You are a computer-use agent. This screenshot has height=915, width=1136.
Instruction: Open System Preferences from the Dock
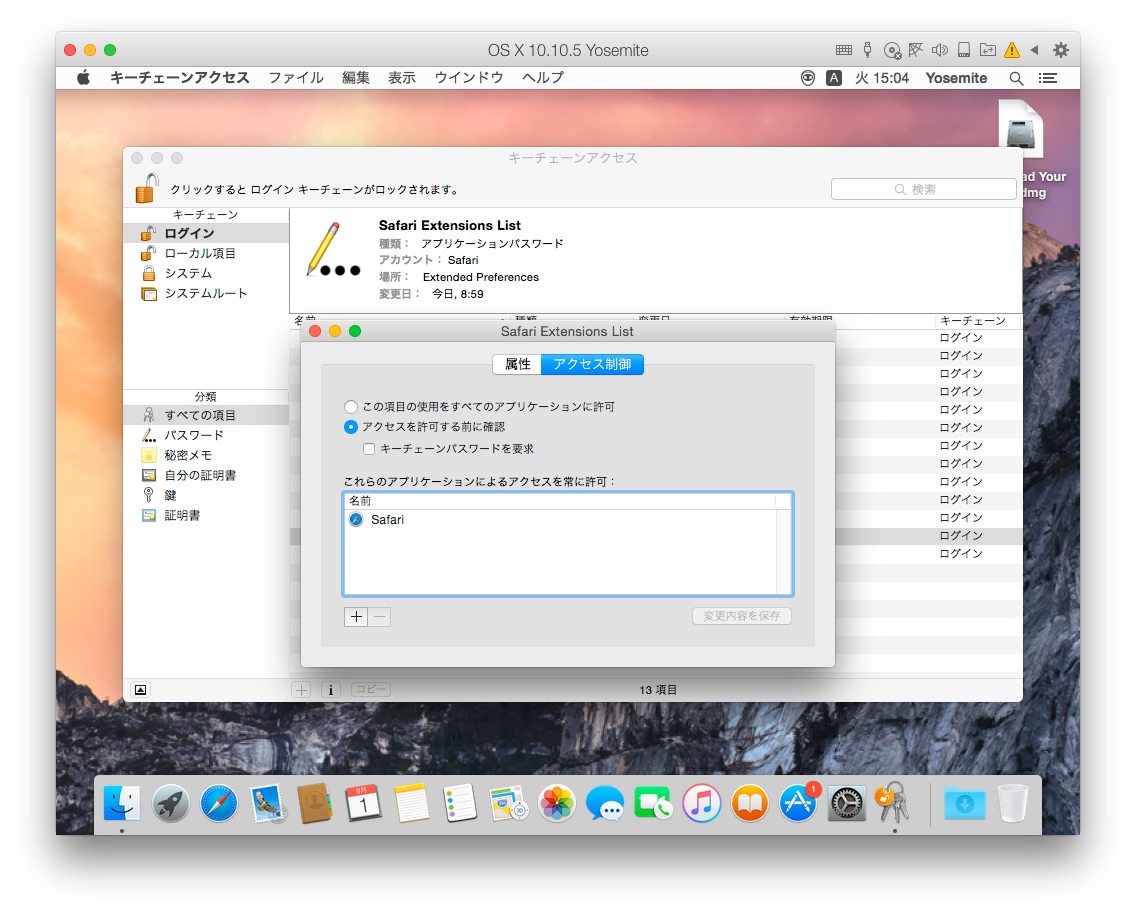tap(846, 803)
